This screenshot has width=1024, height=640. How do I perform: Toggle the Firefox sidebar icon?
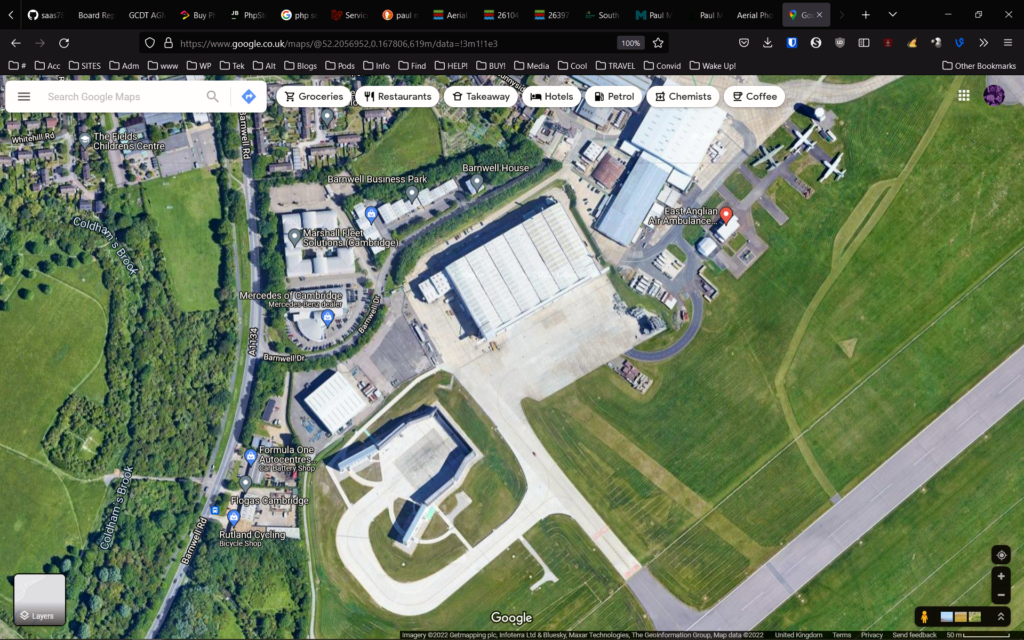863,43
